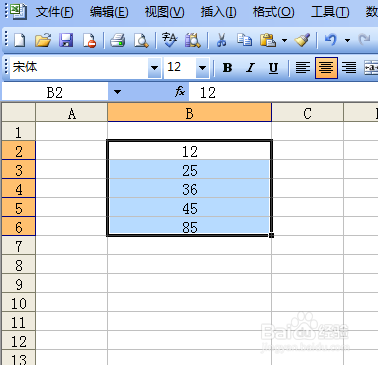Open the Undo history dropdown arrow

coord(347,40)
